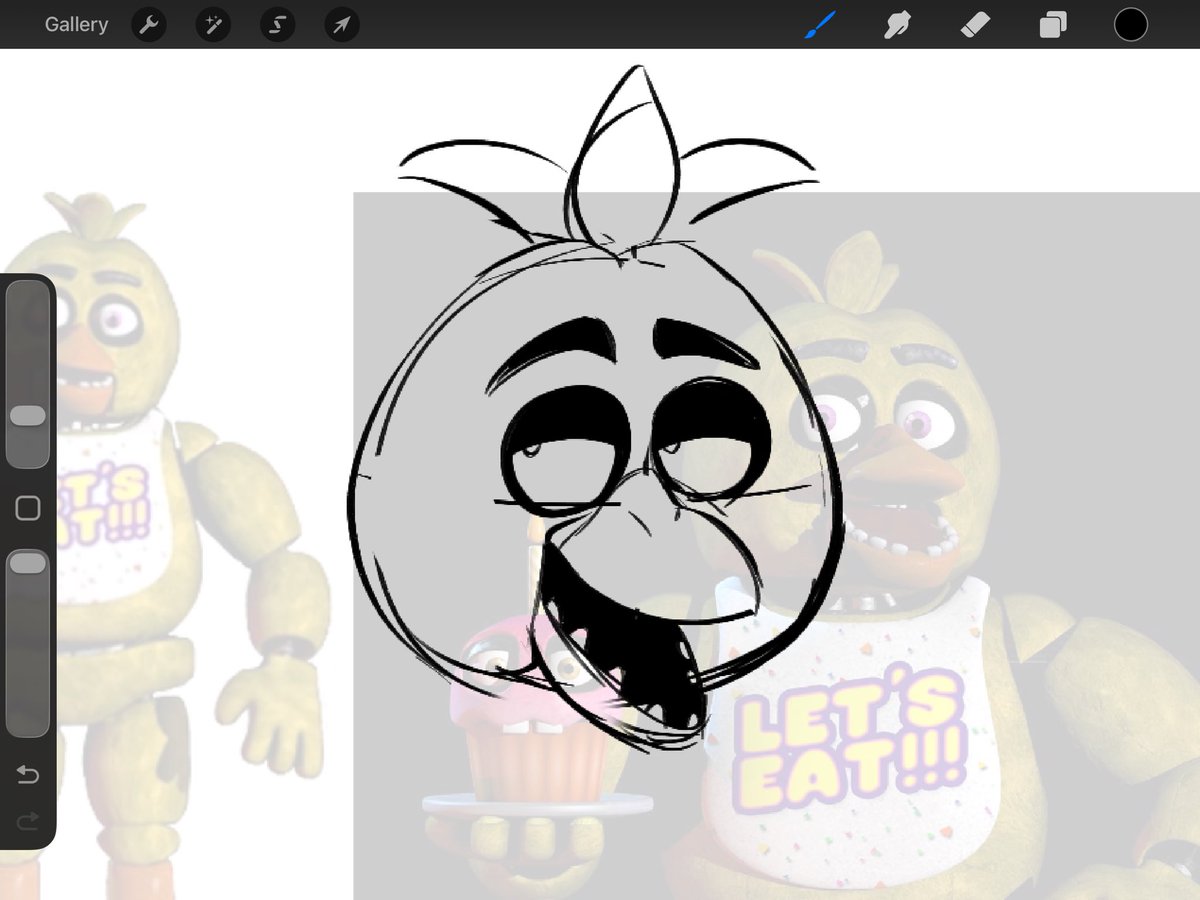Redo the last undone stroke
1200x900 pixels.
(28, 821)
